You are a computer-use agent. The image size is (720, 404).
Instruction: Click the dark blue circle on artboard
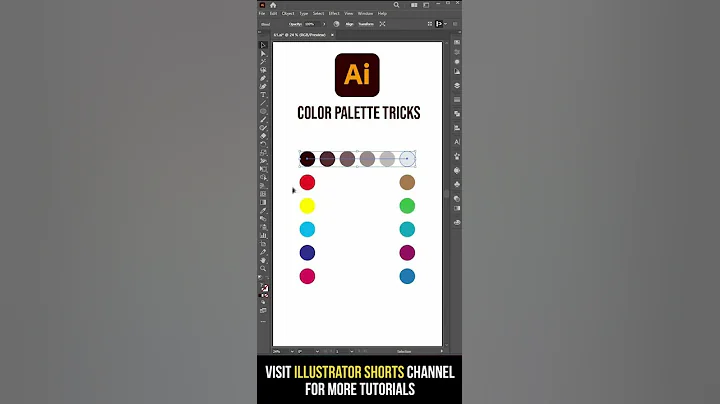(x=307, y=252)
